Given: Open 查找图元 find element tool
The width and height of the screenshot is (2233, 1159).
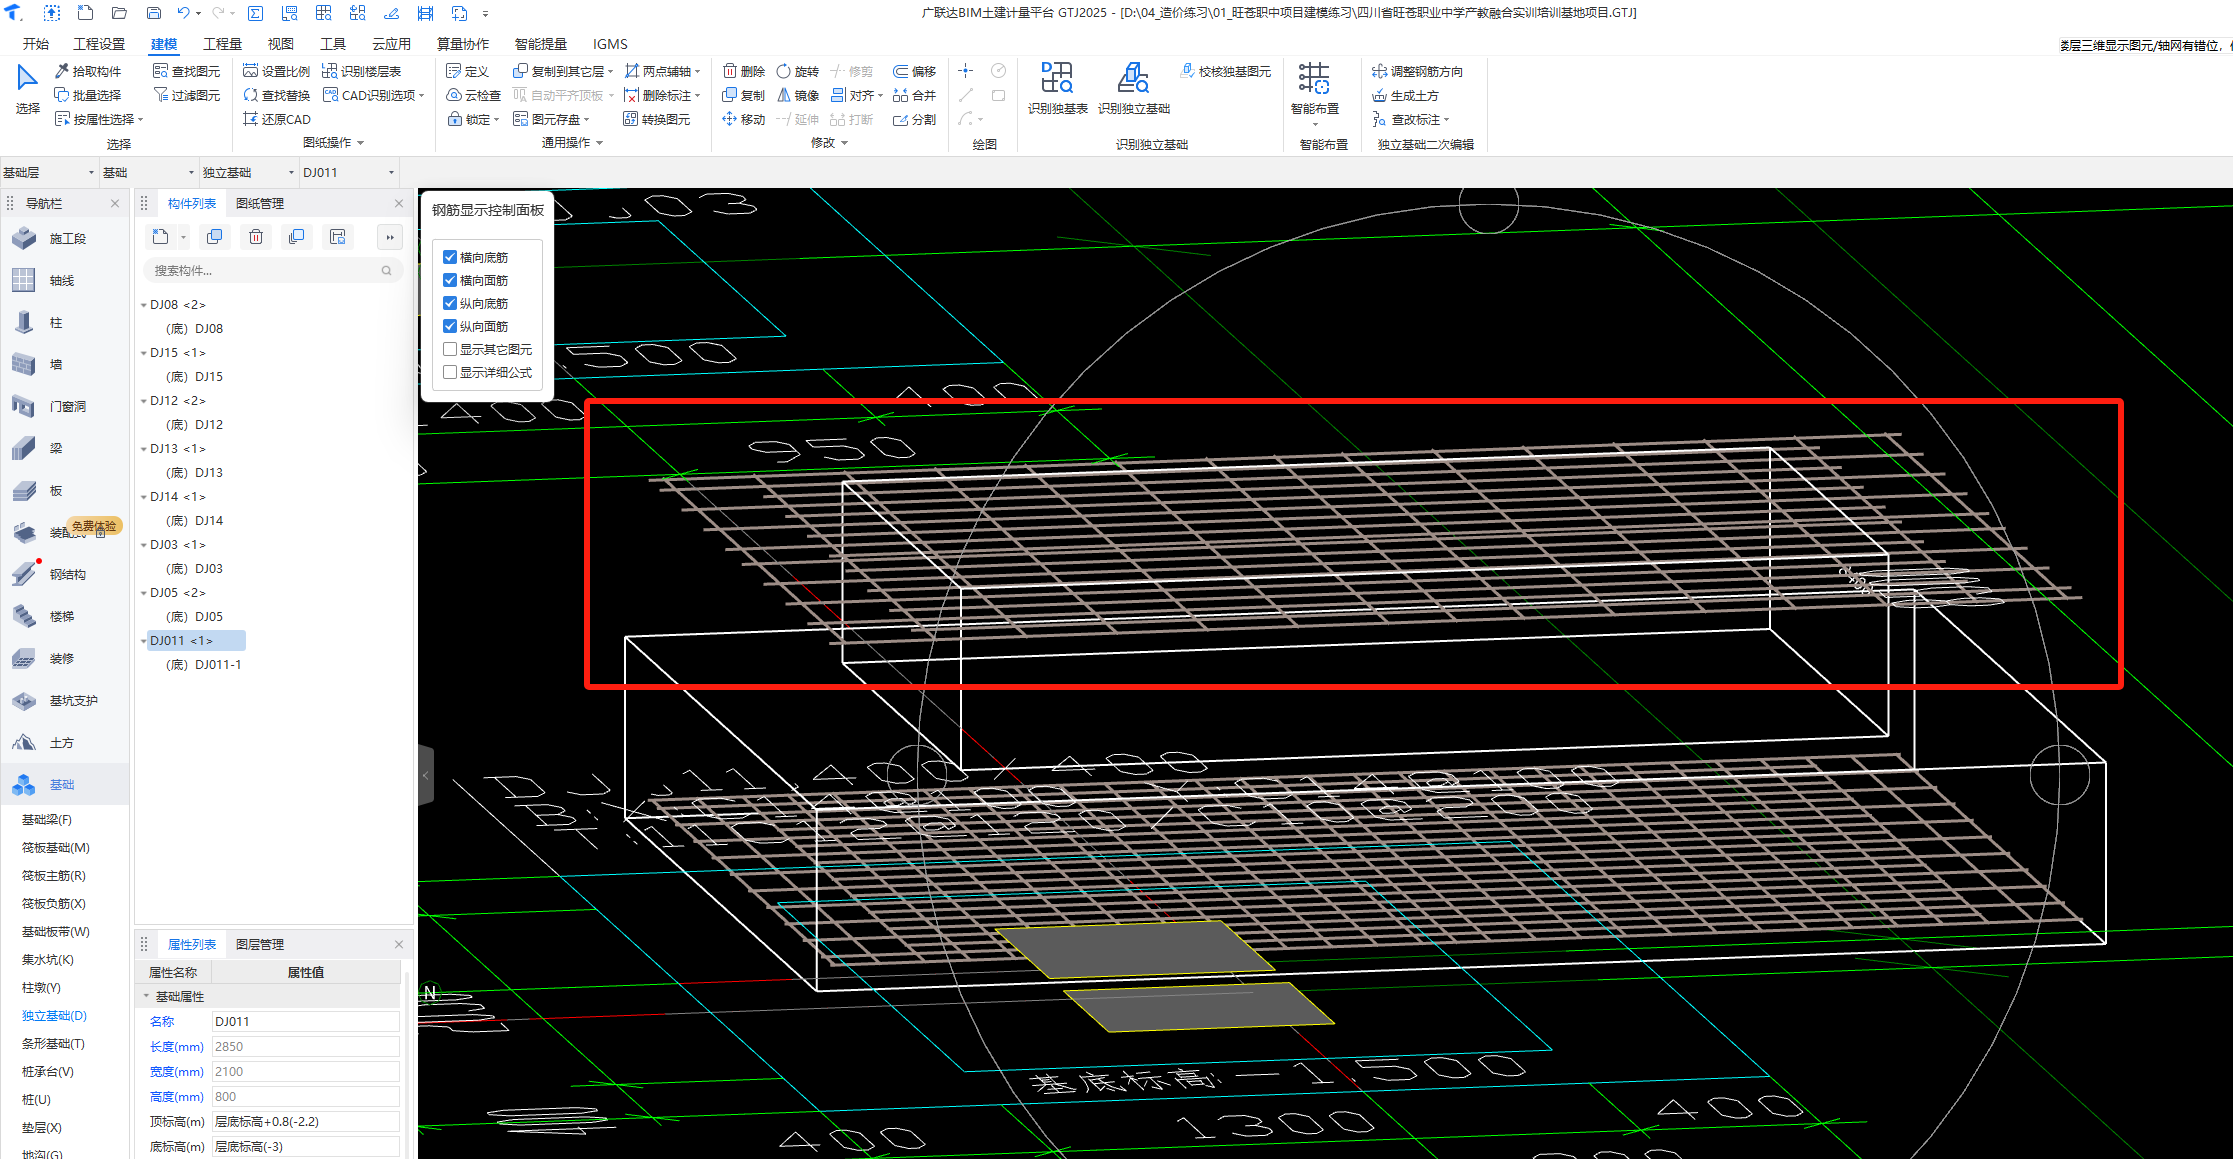Looking at the screenshot, I should click(186, 71).
